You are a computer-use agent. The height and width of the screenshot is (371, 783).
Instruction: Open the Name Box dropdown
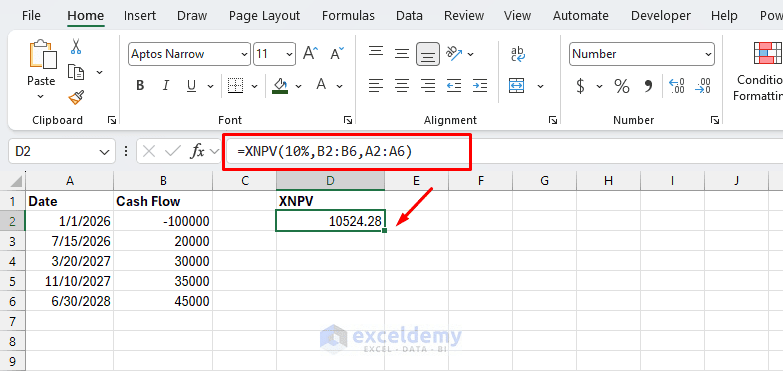(x=104, y=151)
